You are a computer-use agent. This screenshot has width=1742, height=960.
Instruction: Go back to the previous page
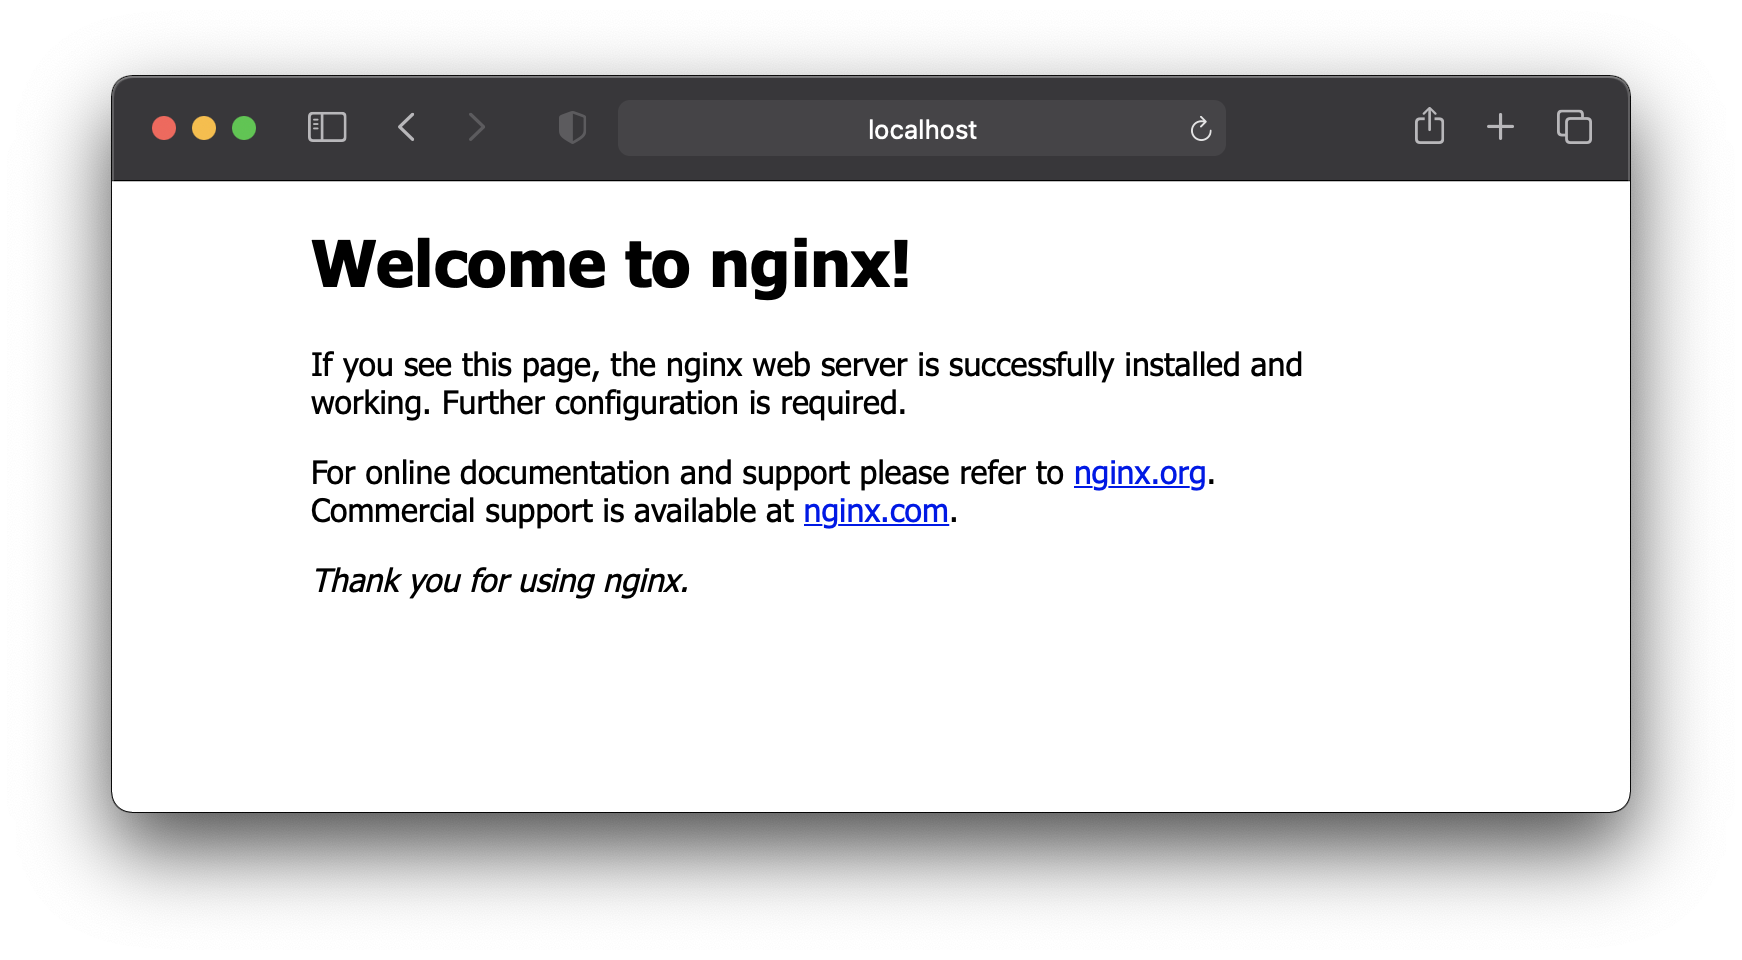[x=406, y=127]
